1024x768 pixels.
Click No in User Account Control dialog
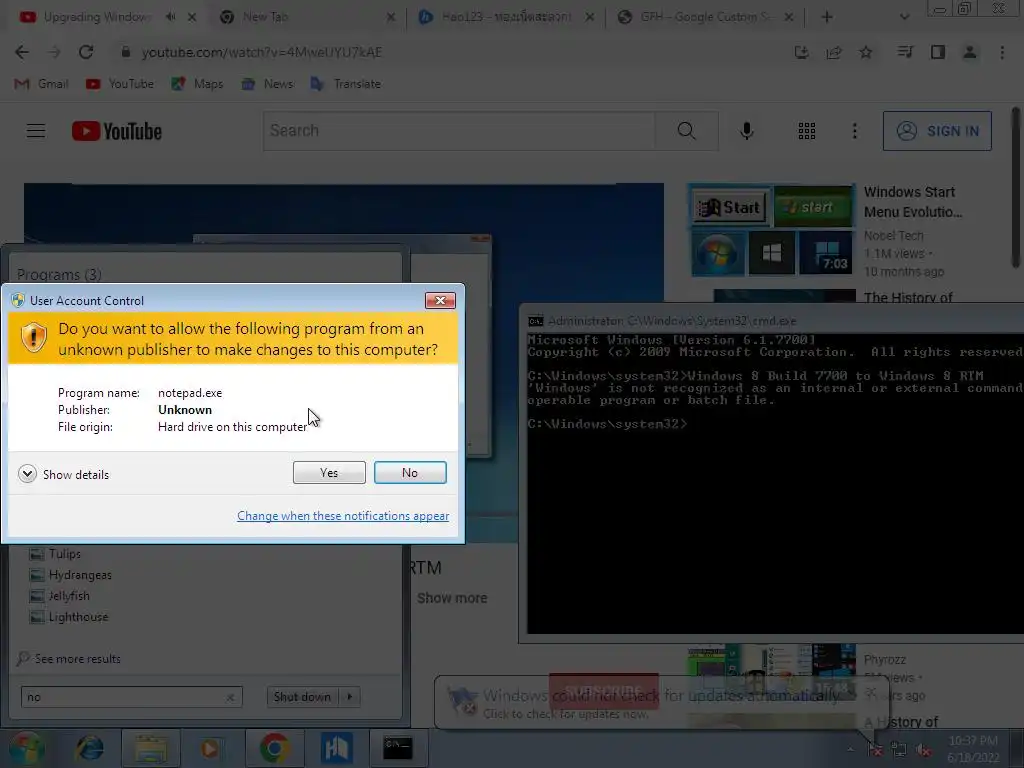(x=410, y=473)
